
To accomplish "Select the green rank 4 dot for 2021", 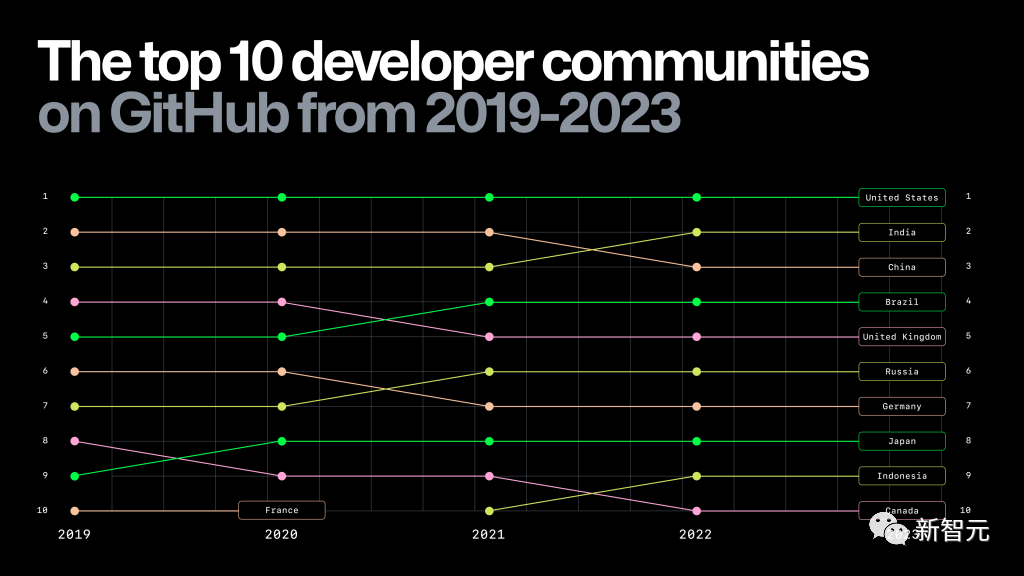I will point(489,302).
